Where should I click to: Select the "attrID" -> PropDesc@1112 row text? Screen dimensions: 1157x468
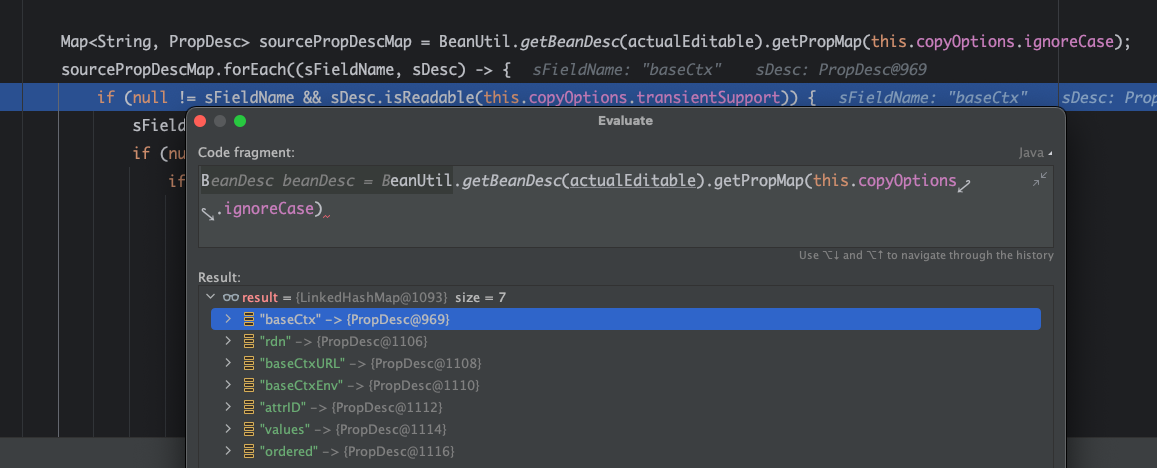click(x=350, y=407)
